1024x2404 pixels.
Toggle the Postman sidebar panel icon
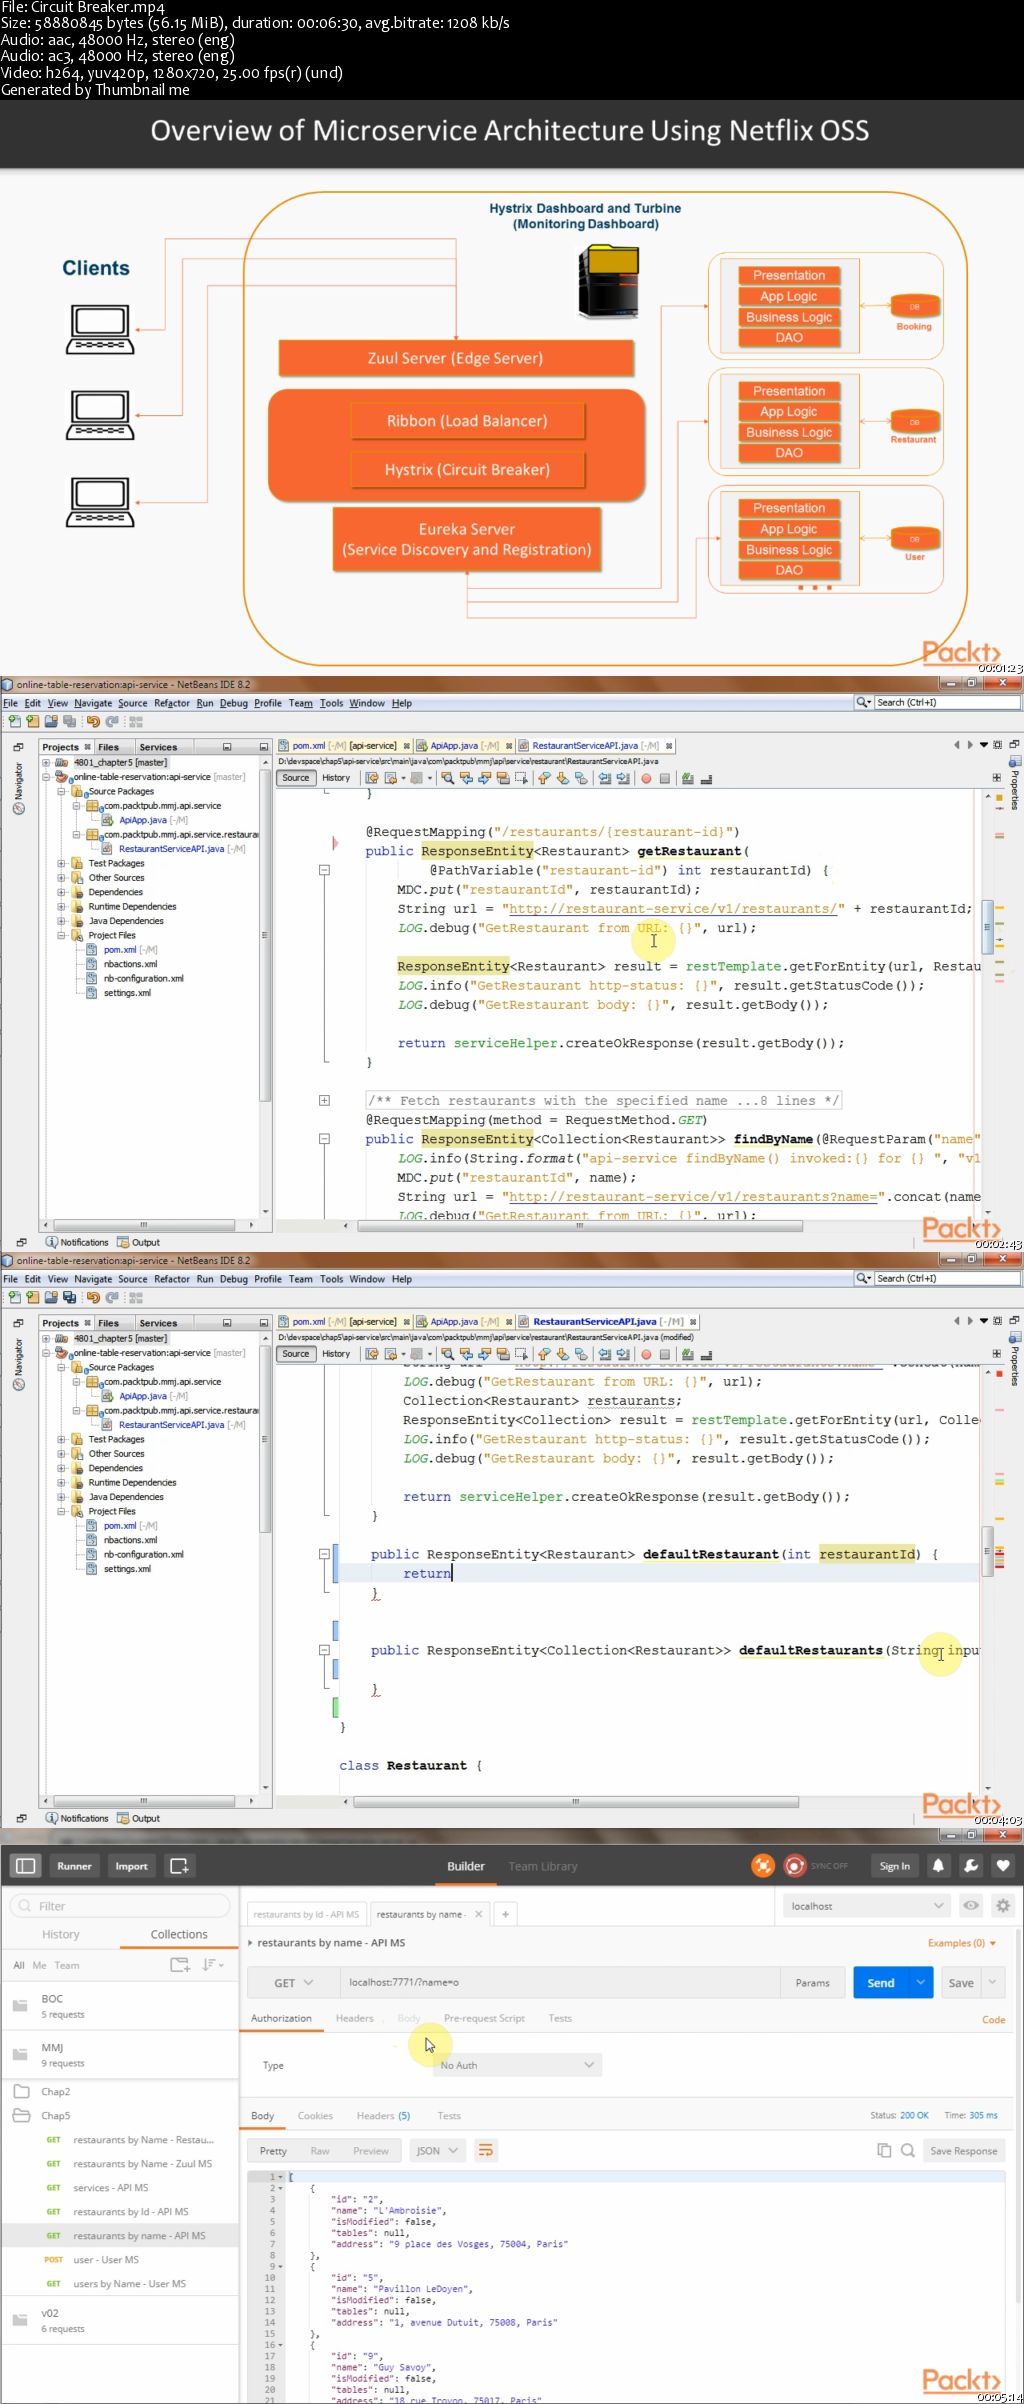pyautogui.click(x=26, y=1866)
